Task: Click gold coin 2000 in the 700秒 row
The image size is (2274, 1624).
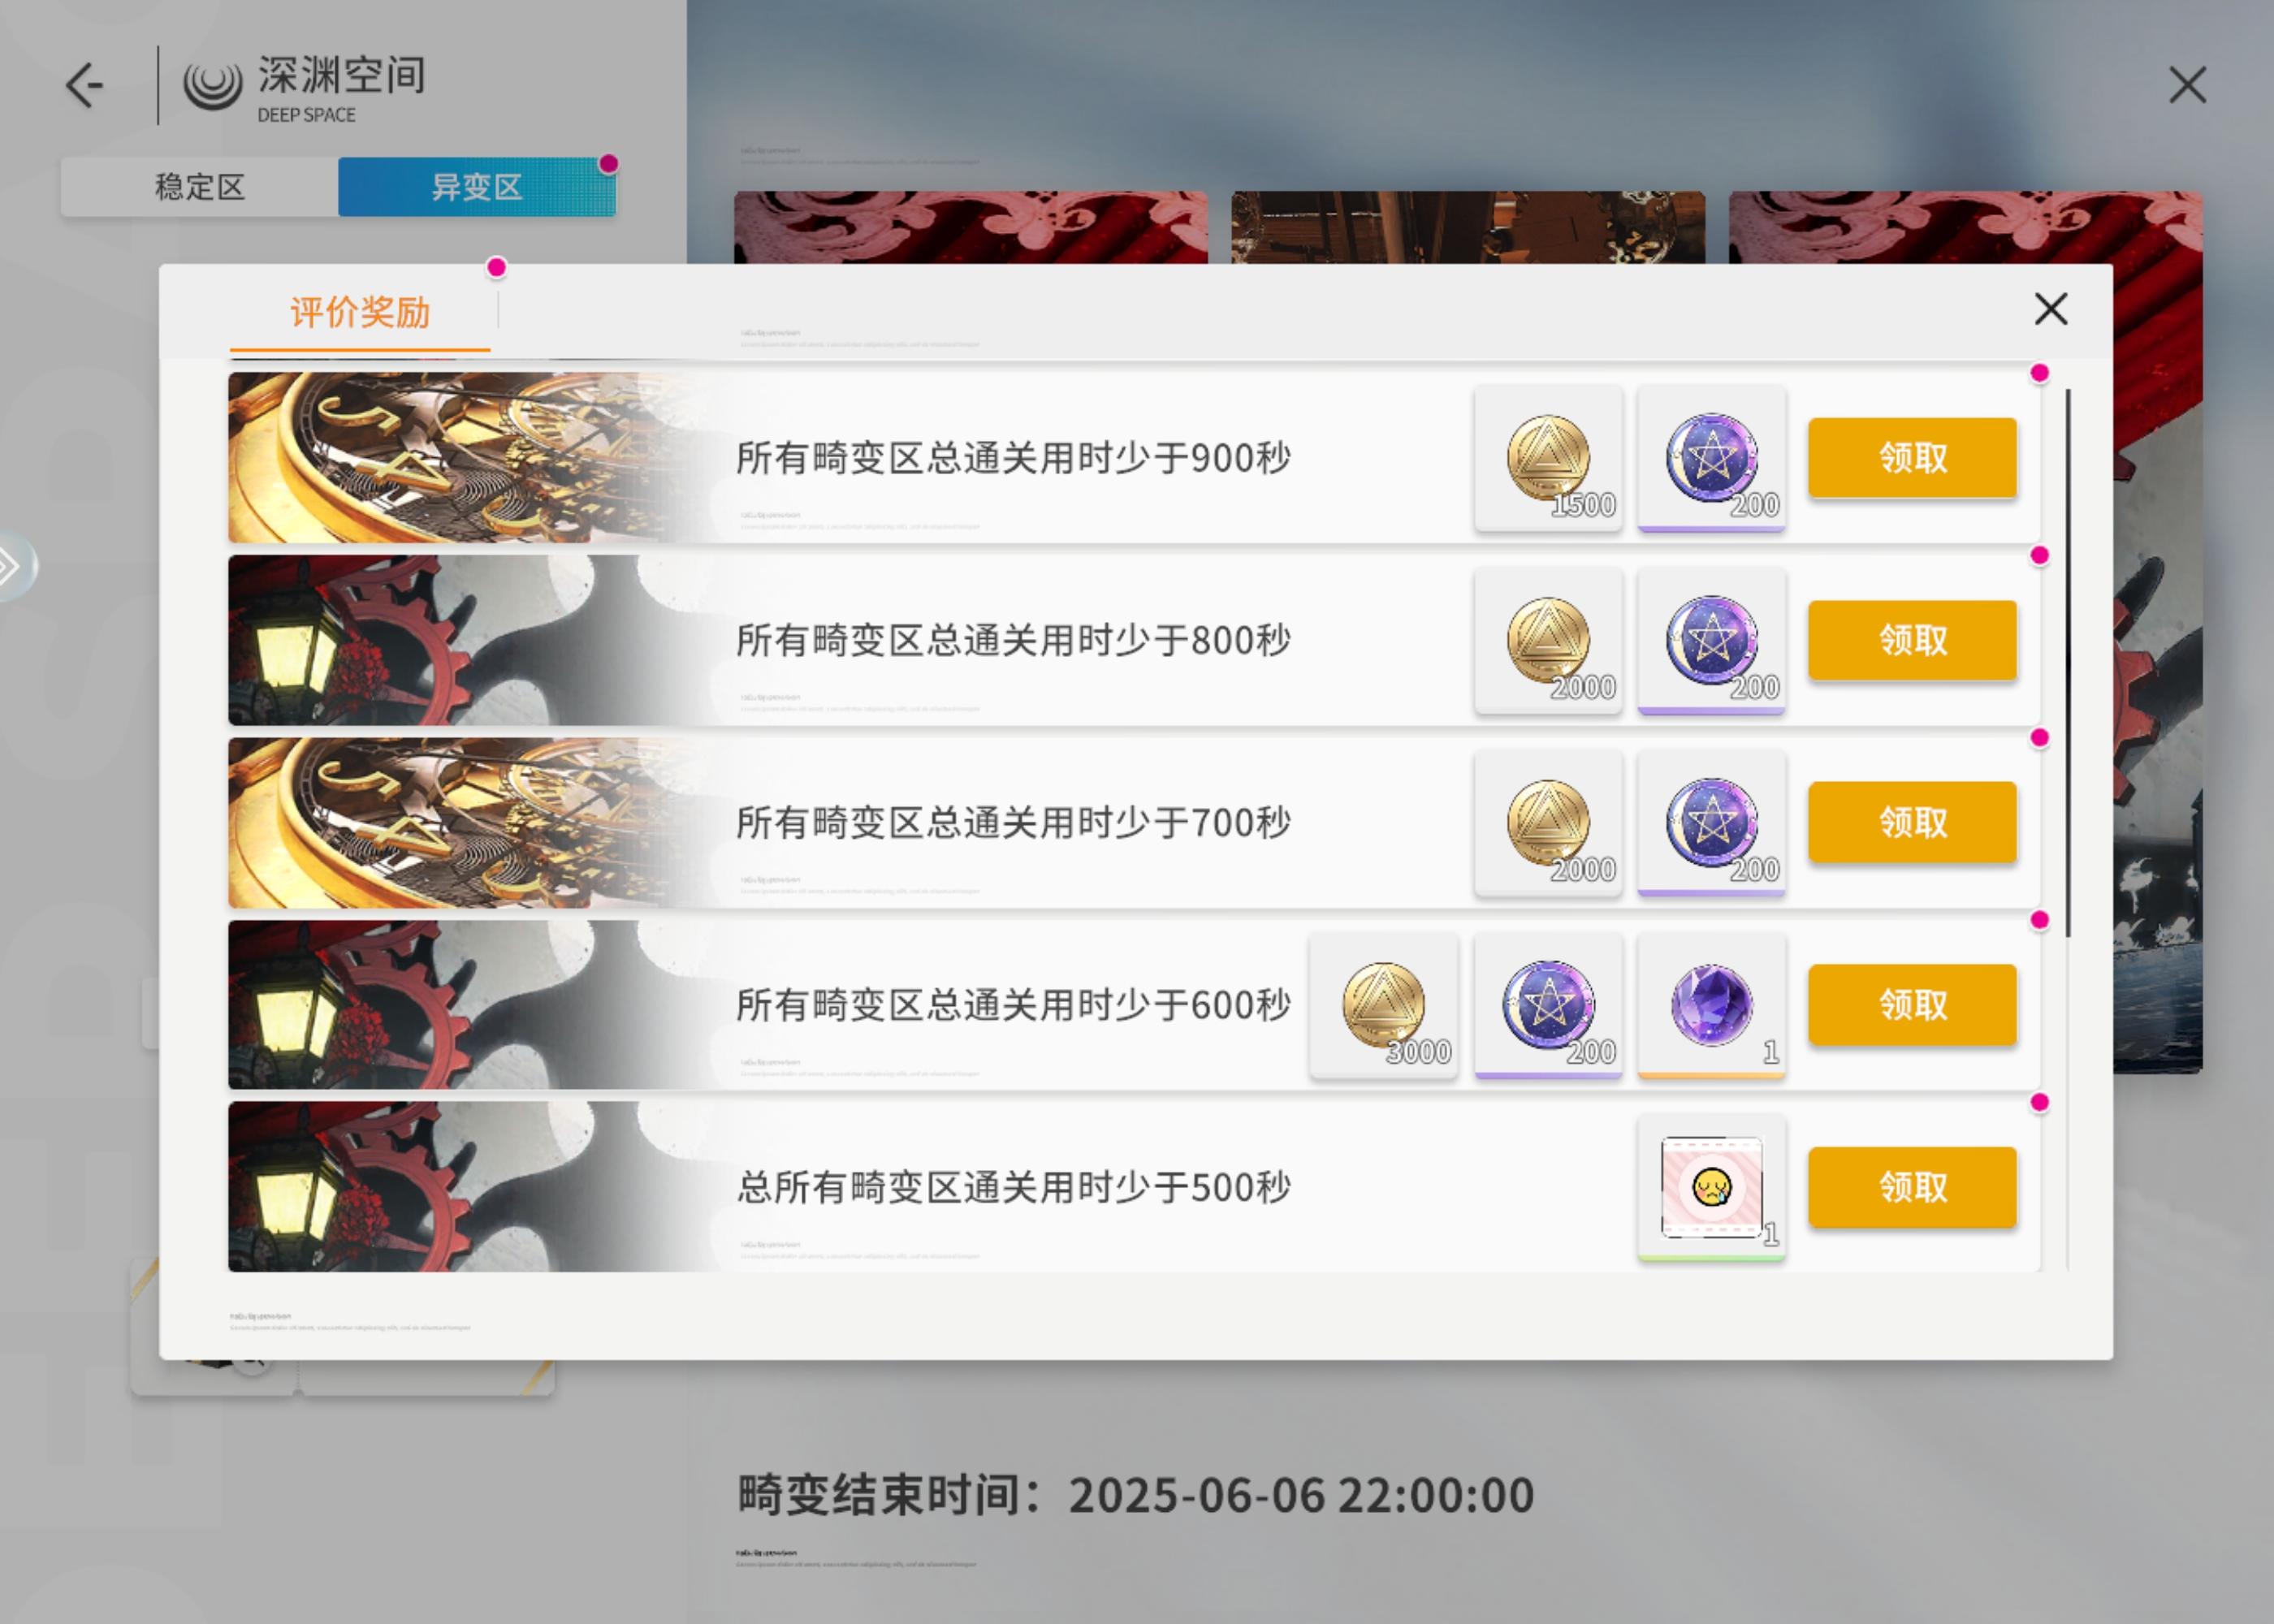Action: point(1548,822)
